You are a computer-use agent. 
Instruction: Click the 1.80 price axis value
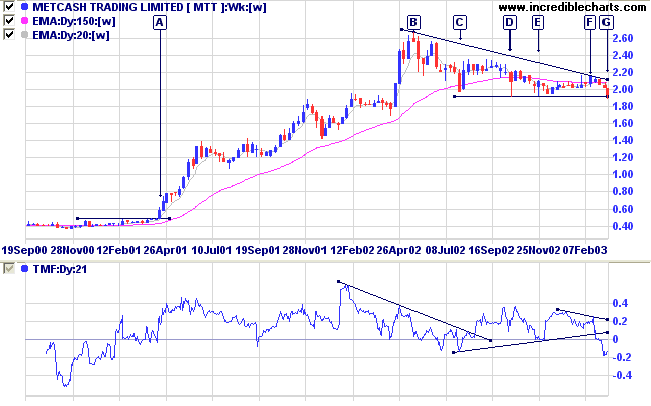623,106
